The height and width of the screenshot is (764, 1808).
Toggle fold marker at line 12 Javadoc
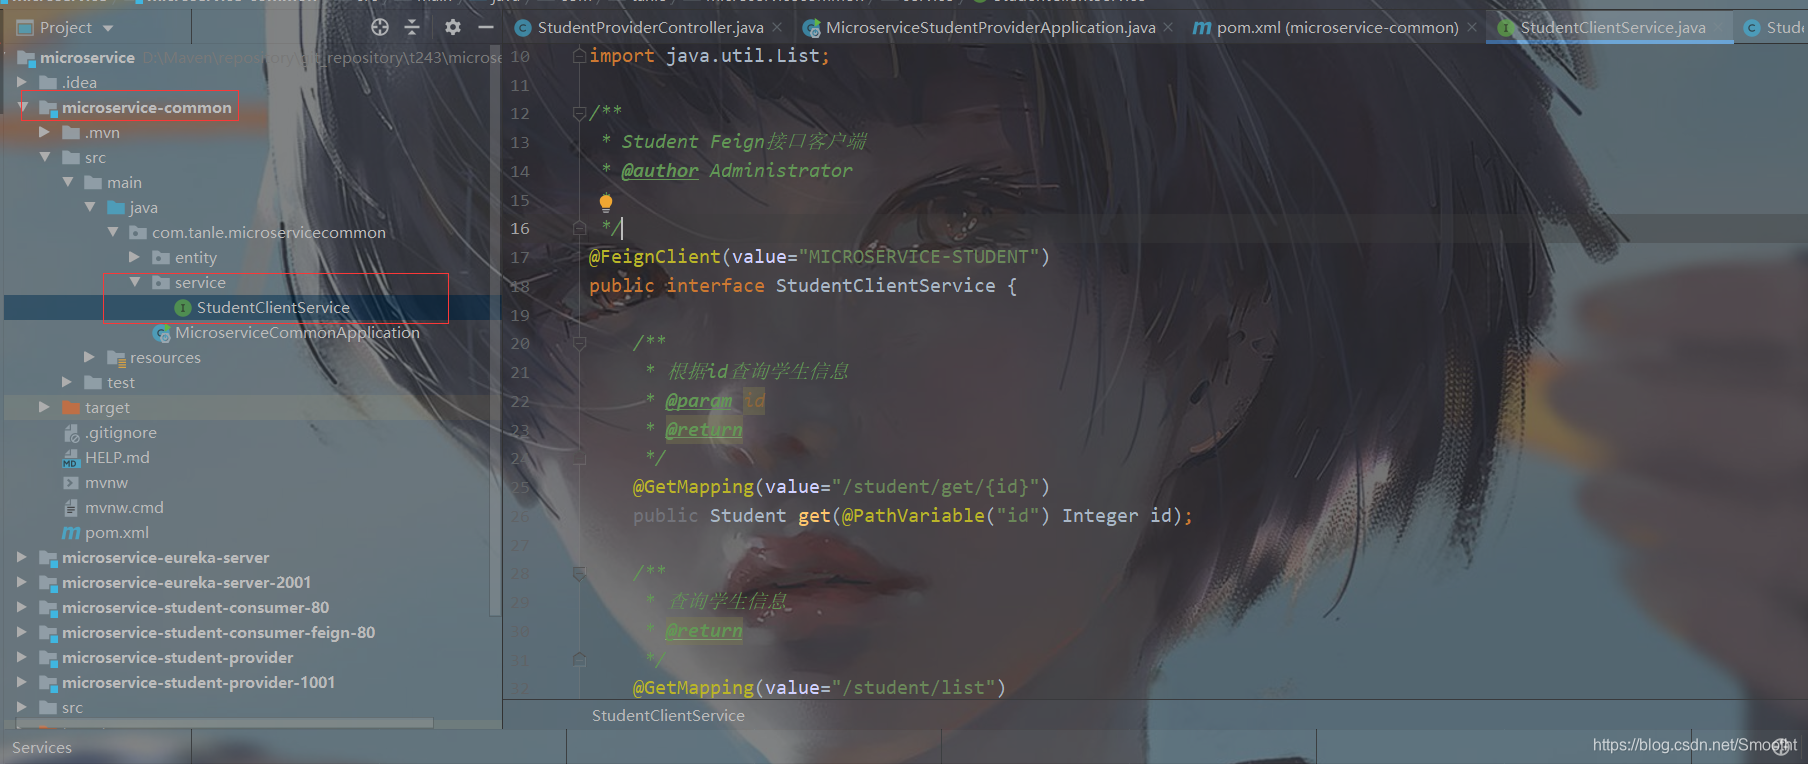coord(579,114)
